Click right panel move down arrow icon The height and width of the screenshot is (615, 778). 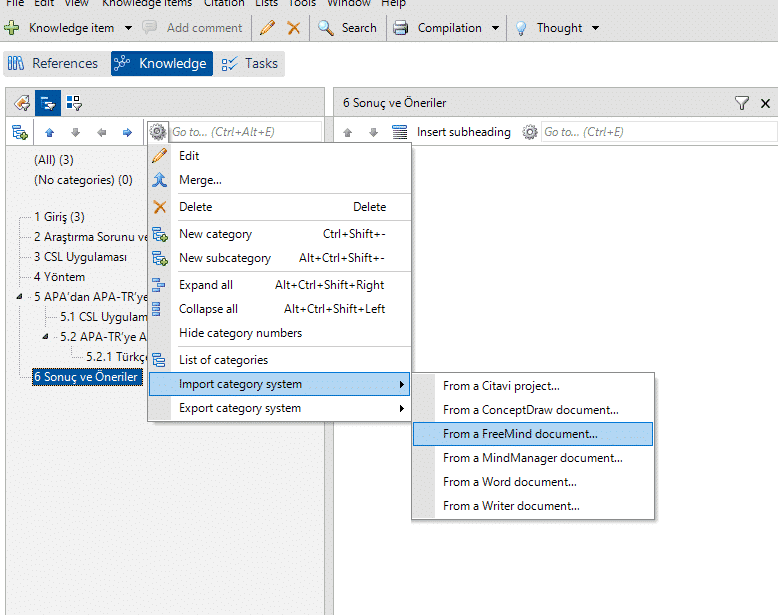pyautogui.click(x=374, y=132)
